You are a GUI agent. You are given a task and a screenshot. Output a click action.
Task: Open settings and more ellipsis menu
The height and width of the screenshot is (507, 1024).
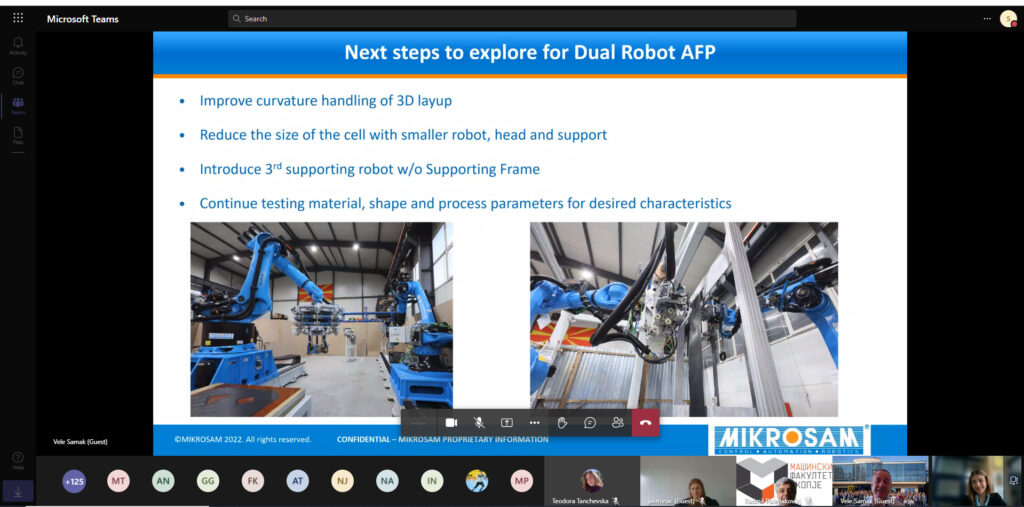(x=987, y=18)
